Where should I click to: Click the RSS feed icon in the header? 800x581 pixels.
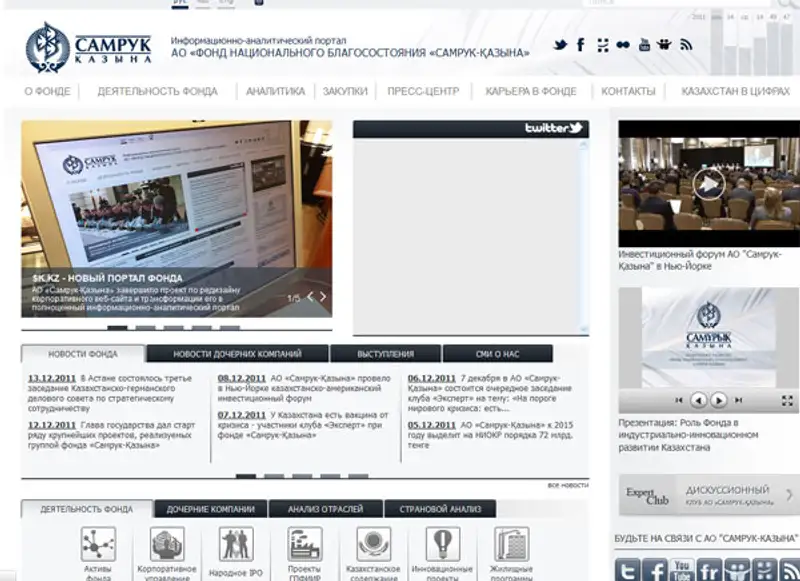coord(686,45)
